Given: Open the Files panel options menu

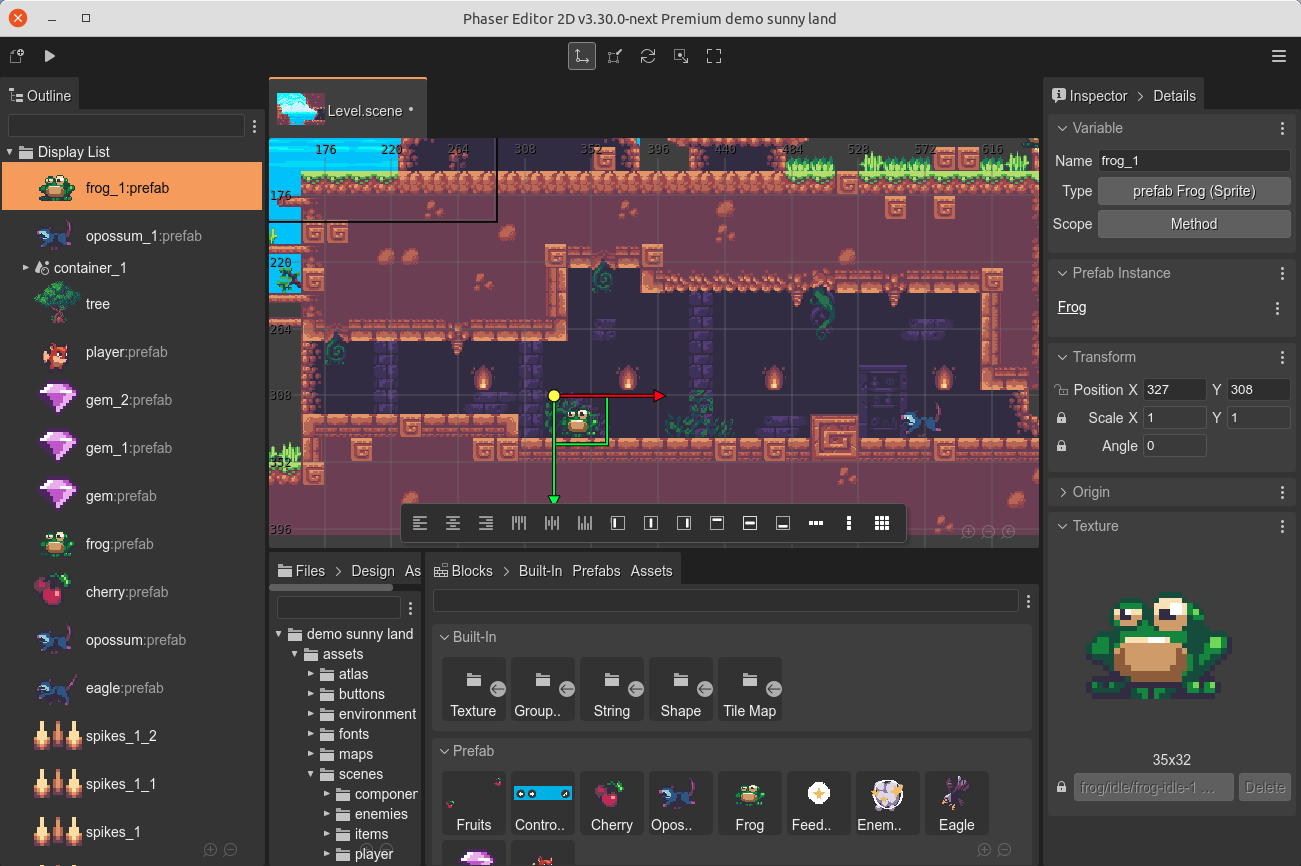Looking at the screenshot, I should (410, 608).
